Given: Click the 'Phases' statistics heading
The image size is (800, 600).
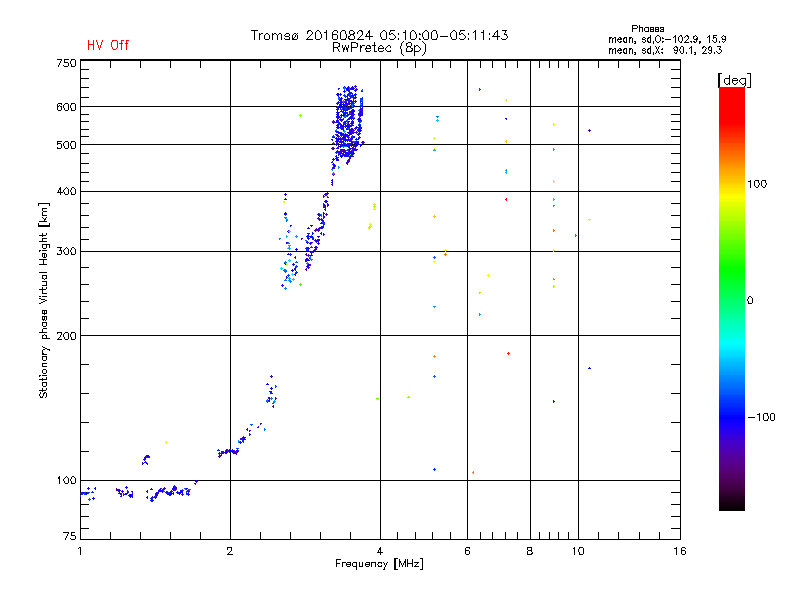Looking at the screenshot, I should 647,29.
